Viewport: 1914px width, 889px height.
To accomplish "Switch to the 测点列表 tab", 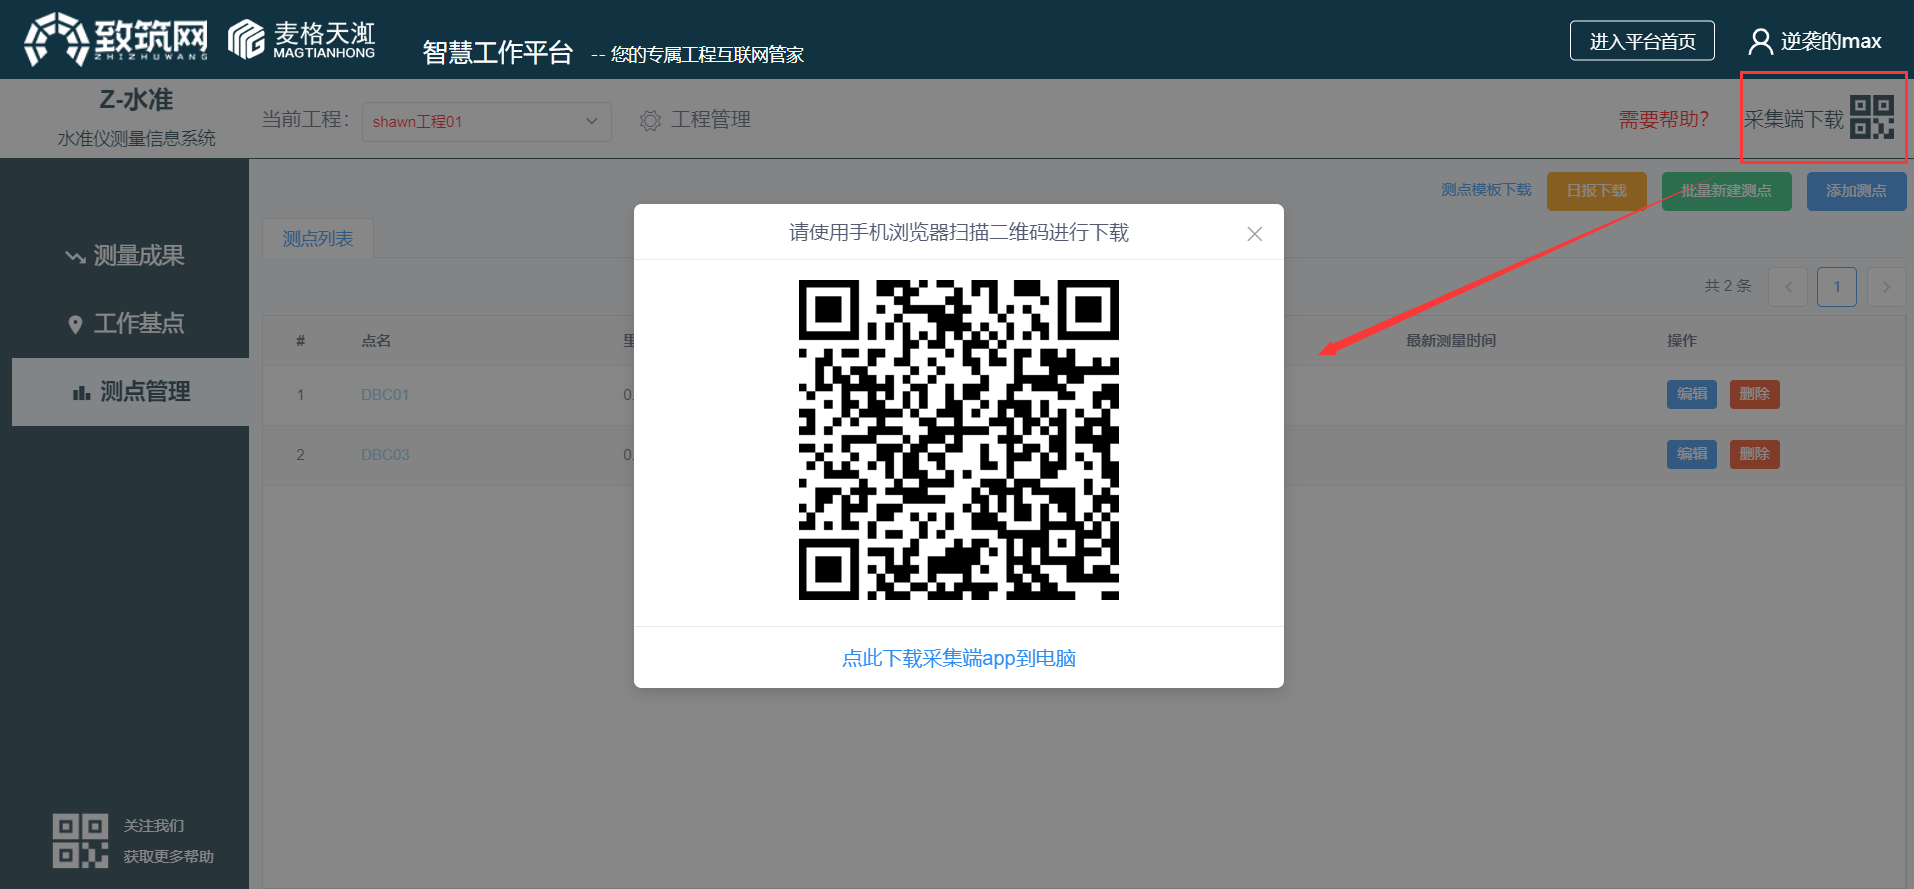I will [x=318, y=239].
